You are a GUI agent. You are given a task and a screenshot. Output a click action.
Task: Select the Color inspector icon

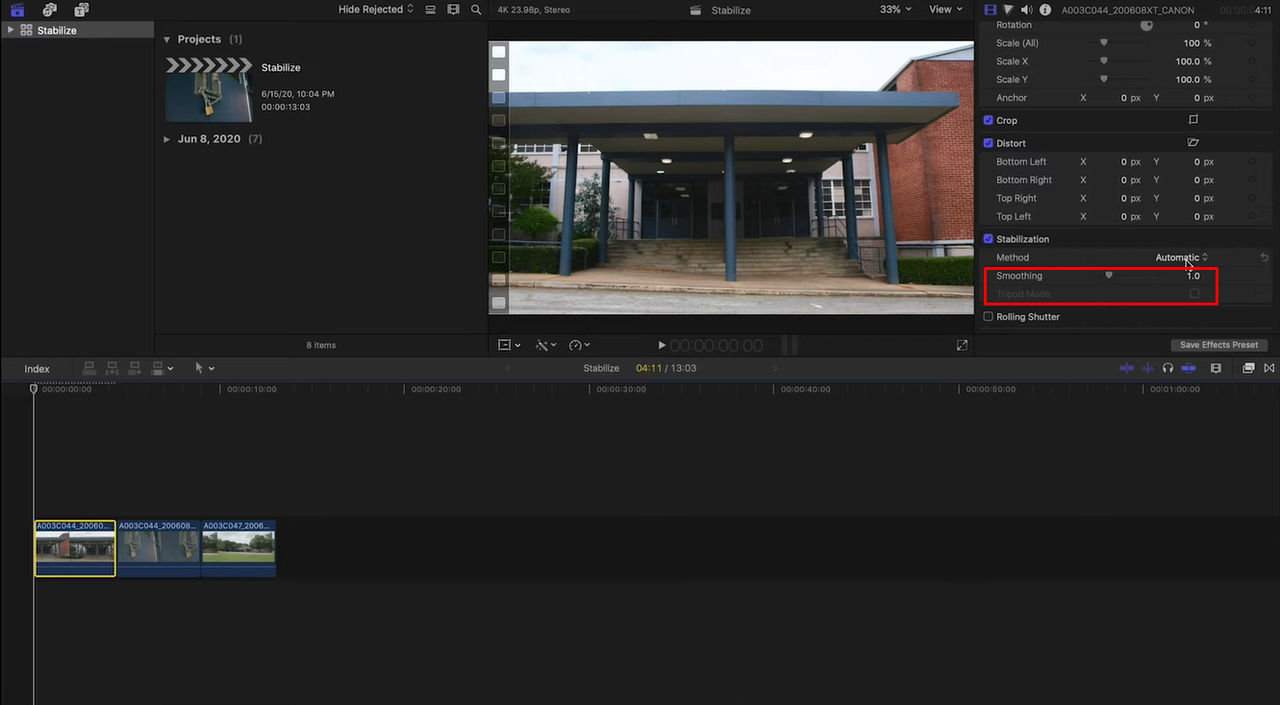(1008, 10)
